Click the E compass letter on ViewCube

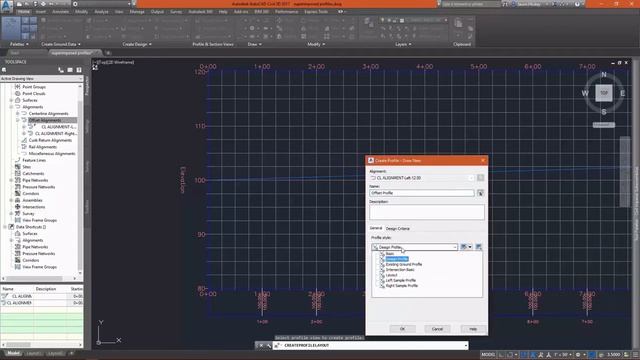click(622, 93)
